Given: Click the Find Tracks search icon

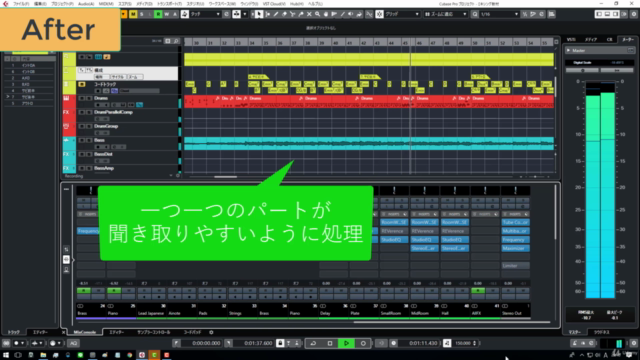Looking at the screenshot, I should point(176,41).
